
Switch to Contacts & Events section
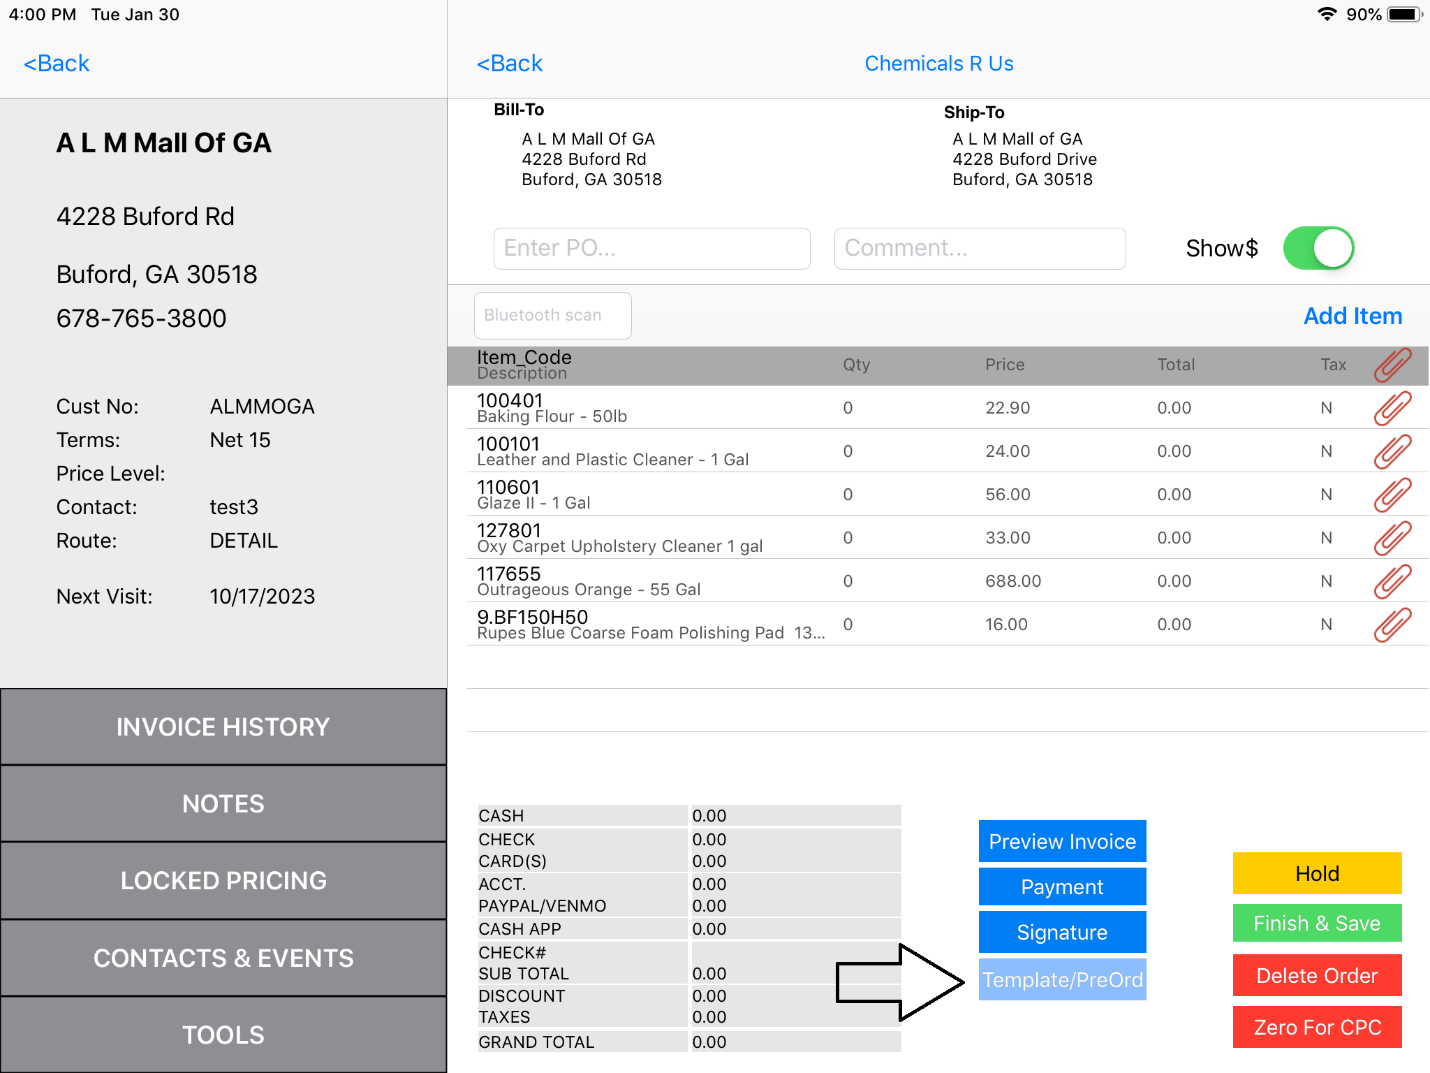223,957
